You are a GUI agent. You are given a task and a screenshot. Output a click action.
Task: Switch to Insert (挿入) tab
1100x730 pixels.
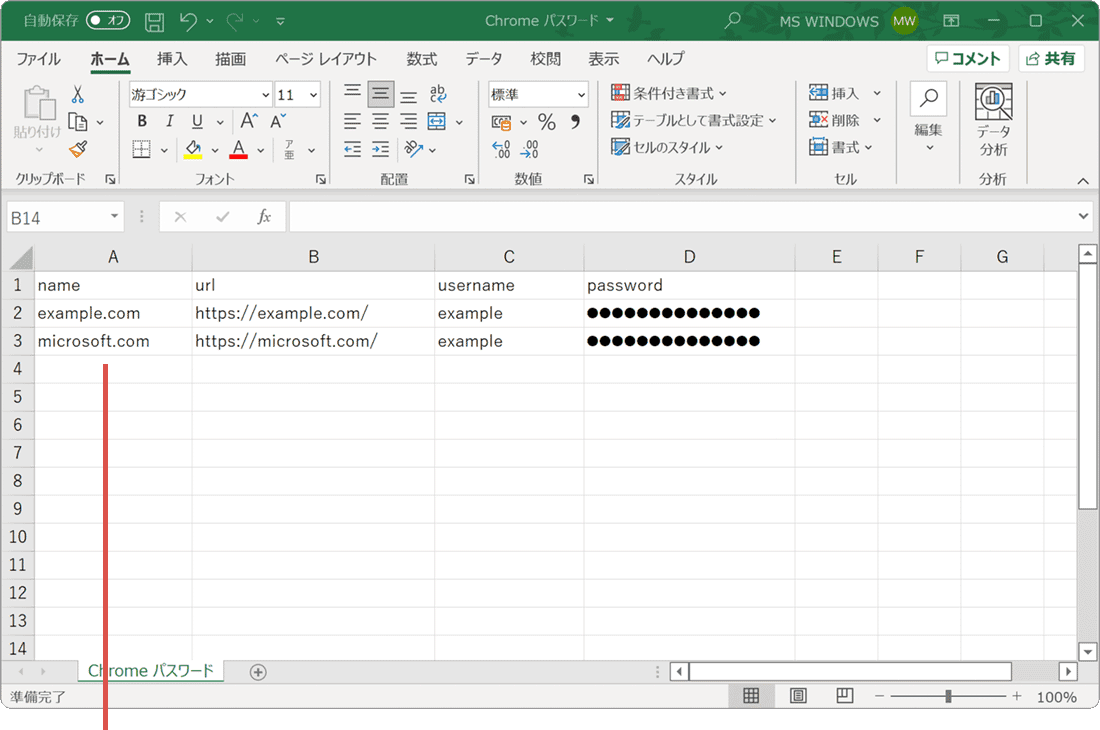tap(172, 59)
